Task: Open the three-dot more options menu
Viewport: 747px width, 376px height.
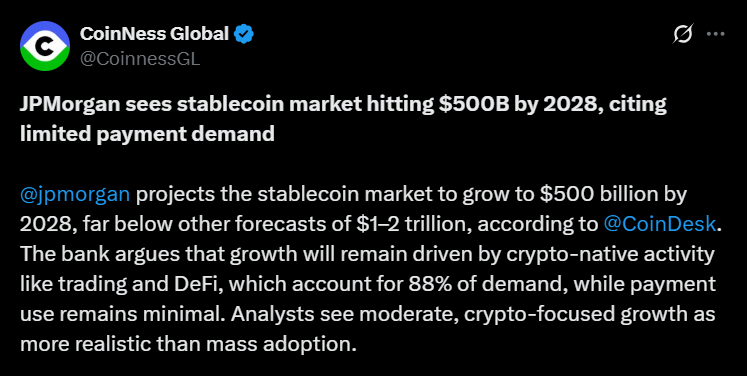Action: coord(716,34)
